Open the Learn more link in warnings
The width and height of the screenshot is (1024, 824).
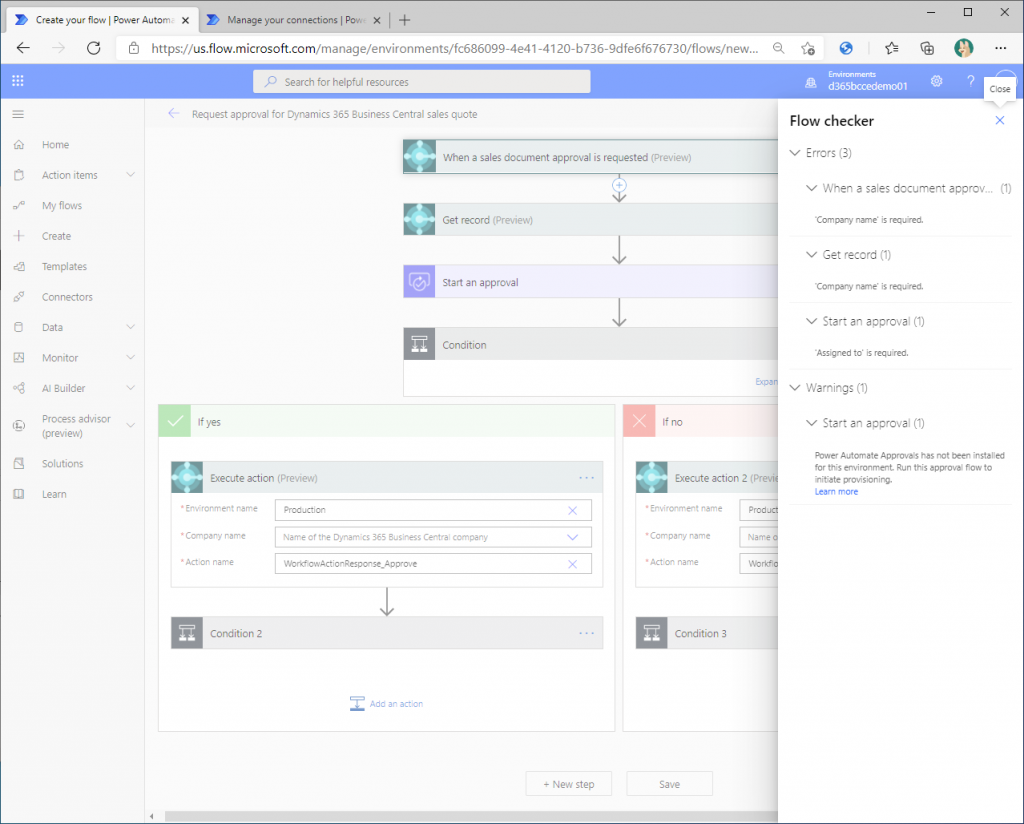pos(836,492)
